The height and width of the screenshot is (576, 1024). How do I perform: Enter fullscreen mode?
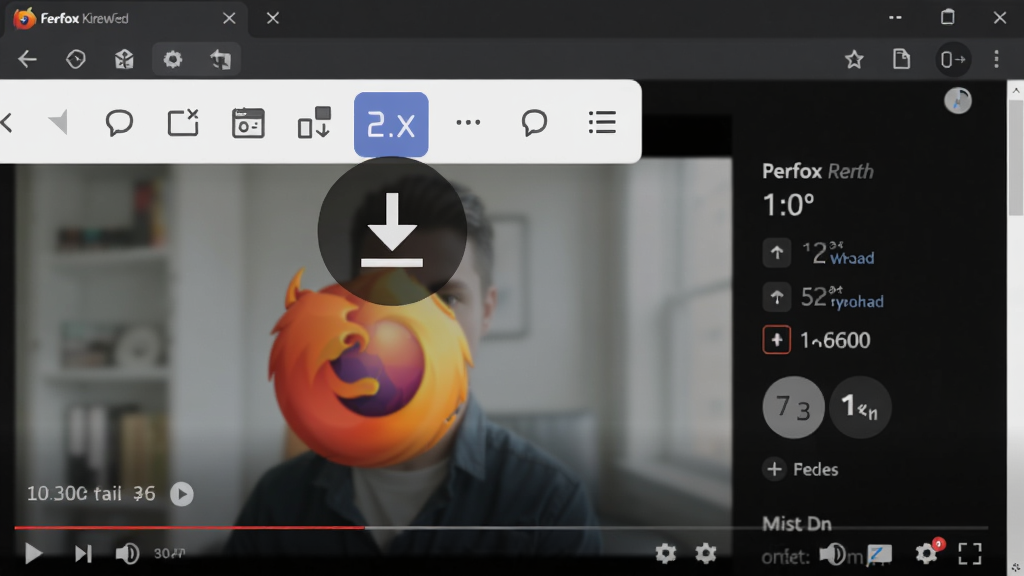[970, 554]
